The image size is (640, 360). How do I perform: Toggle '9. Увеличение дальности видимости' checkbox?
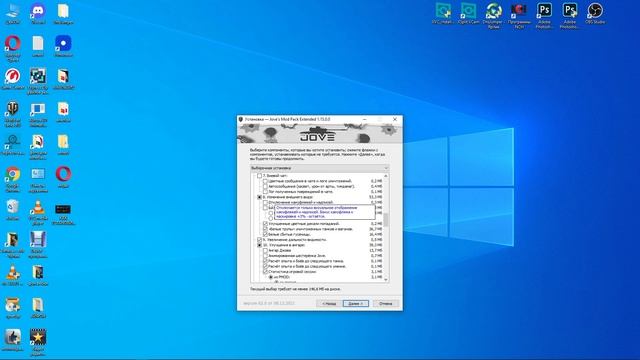coord(259,240)
